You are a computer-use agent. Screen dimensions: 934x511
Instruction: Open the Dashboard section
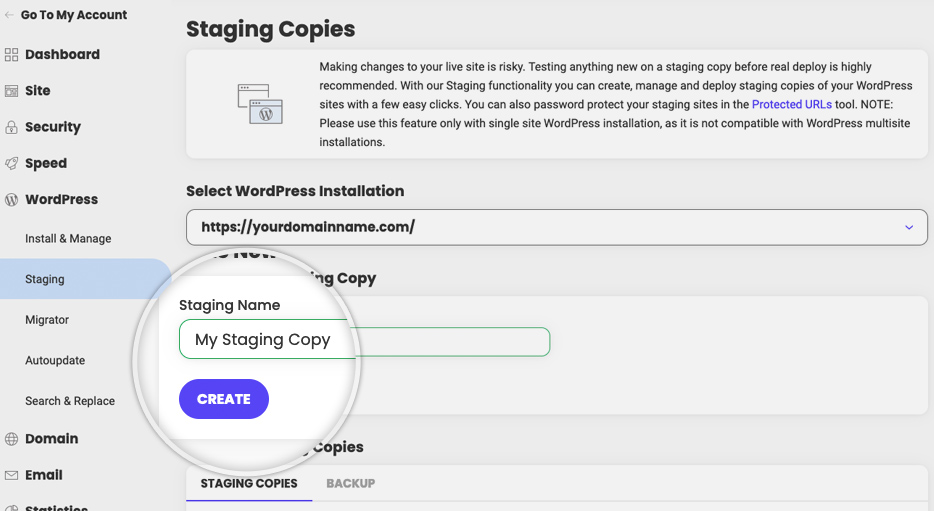tap(63, 55)
